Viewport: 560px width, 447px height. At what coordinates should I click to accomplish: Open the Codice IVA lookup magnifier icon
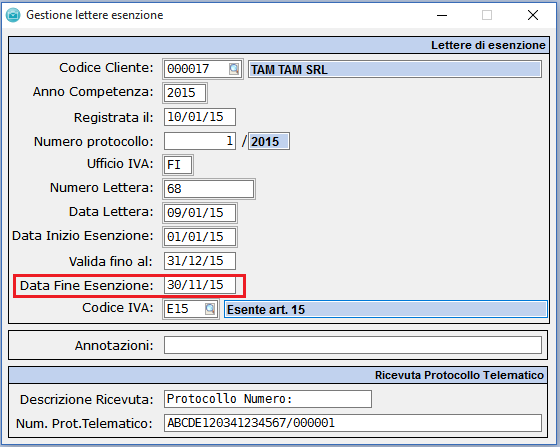(x=210, y=309)
